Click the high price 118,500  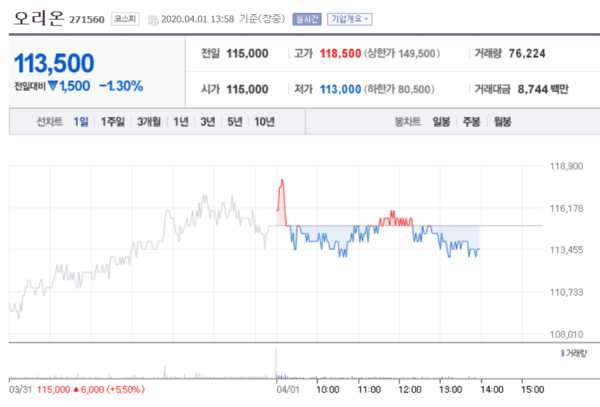(340, 53)
